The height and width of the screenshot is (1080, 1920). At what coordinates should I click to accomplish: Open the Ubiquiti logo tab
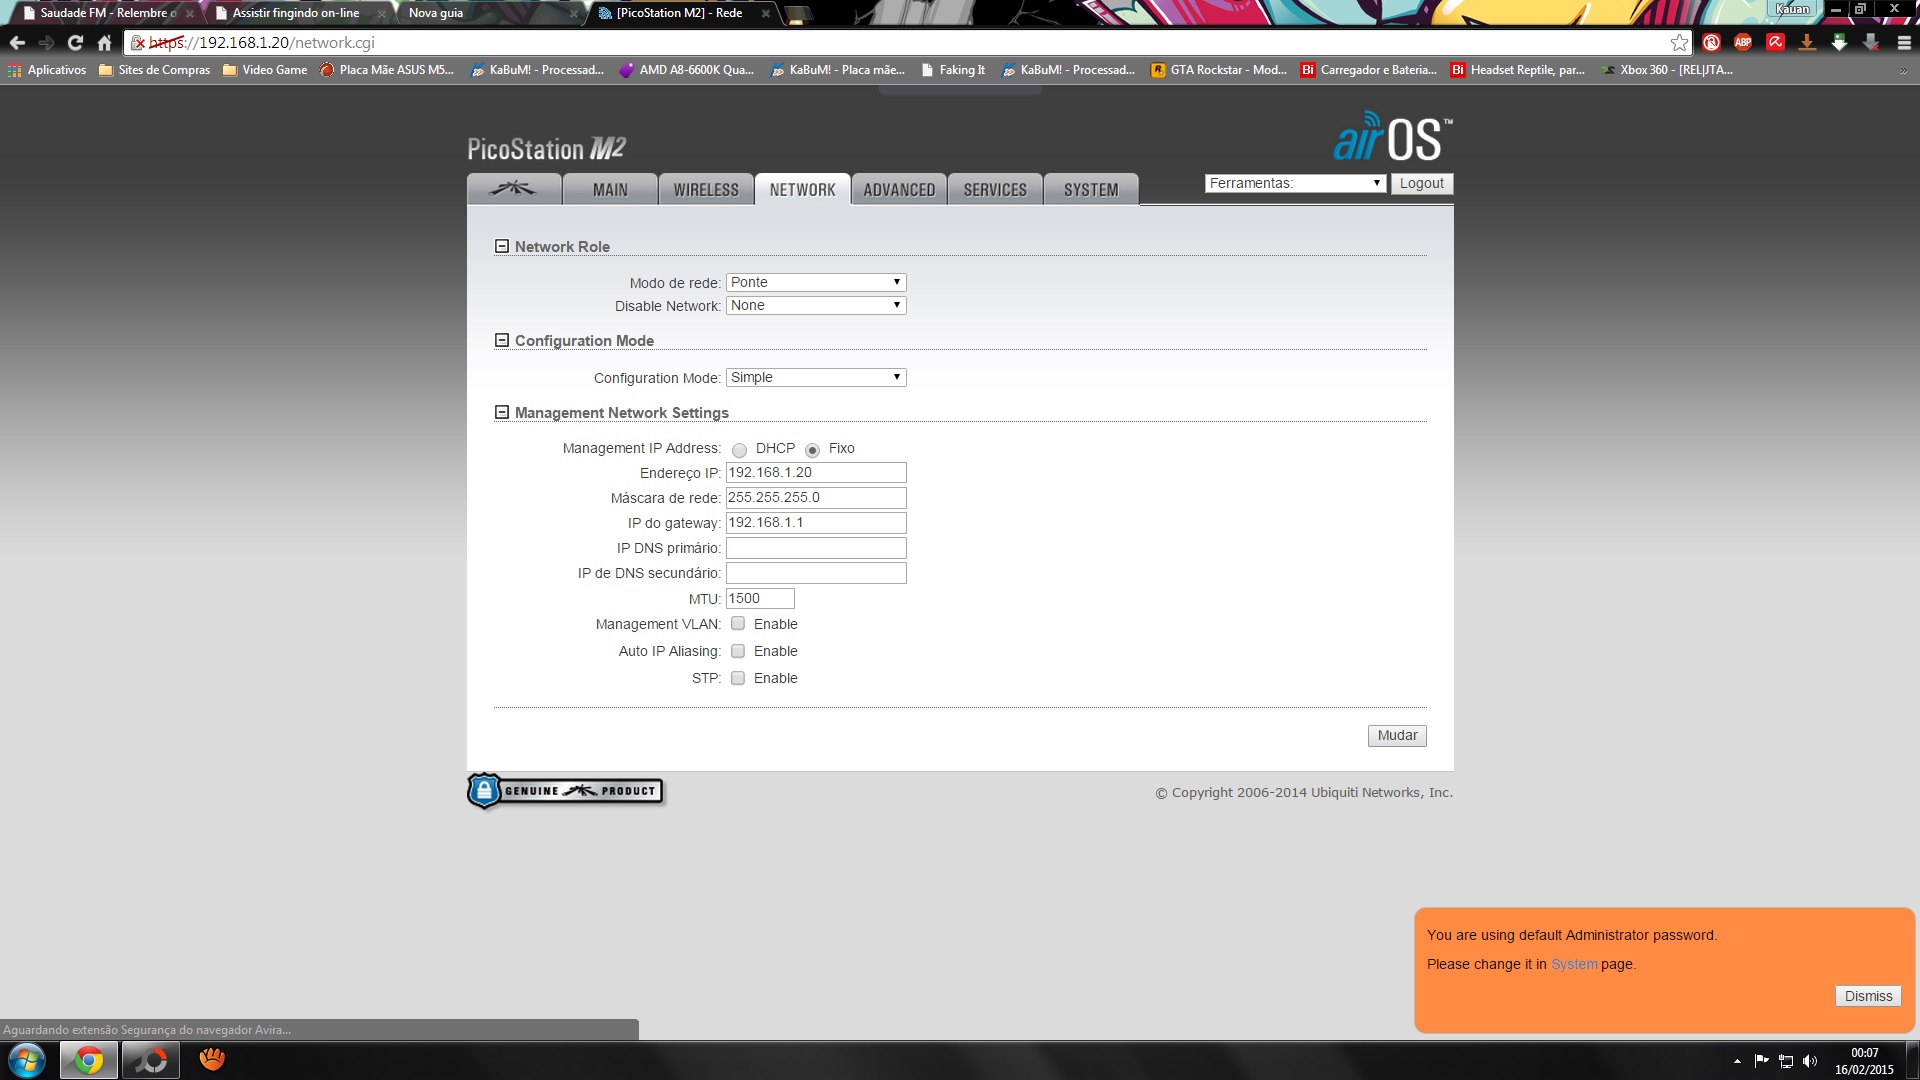click(x=513, y=189)
